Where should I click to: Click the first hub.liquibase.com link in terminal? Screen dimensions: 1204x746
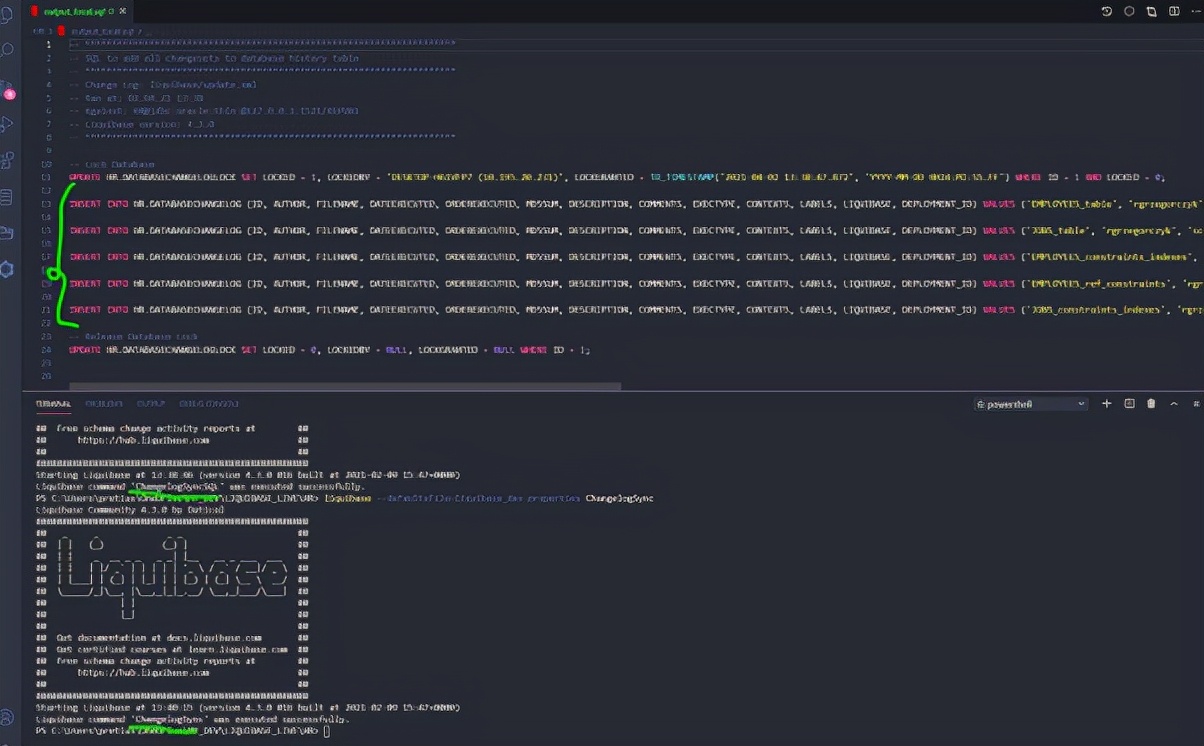point(144,440)
